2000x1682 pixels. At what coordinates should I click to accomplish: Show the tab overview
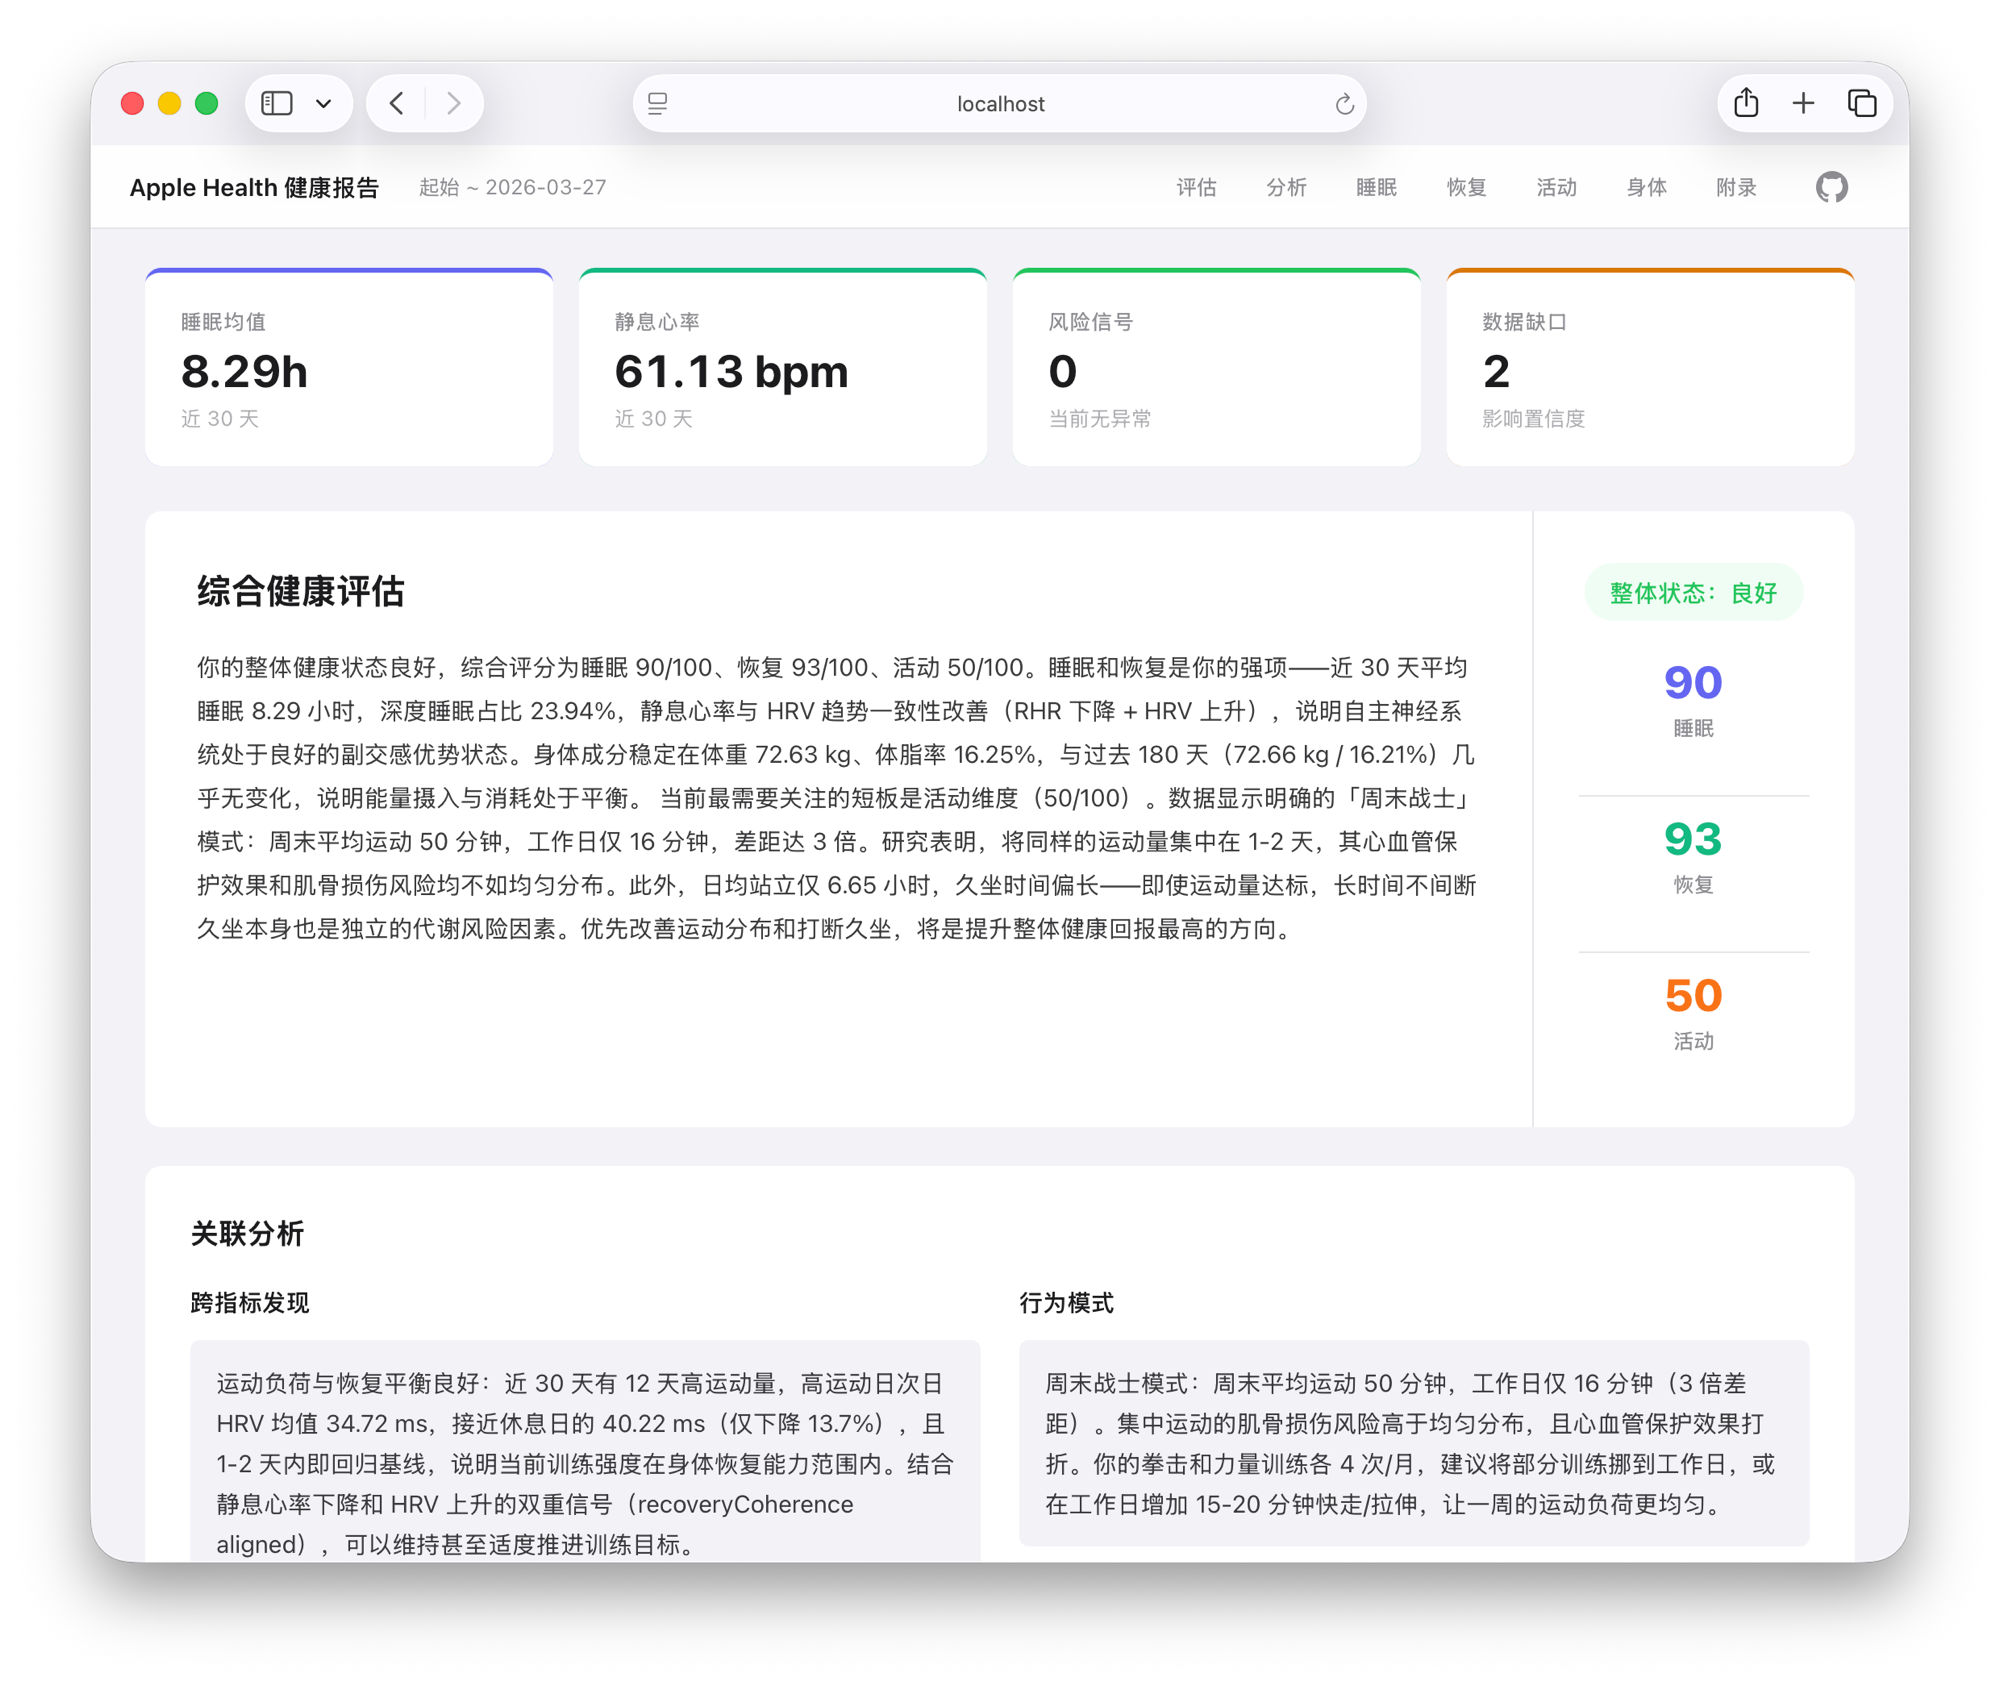point(1861,103)
